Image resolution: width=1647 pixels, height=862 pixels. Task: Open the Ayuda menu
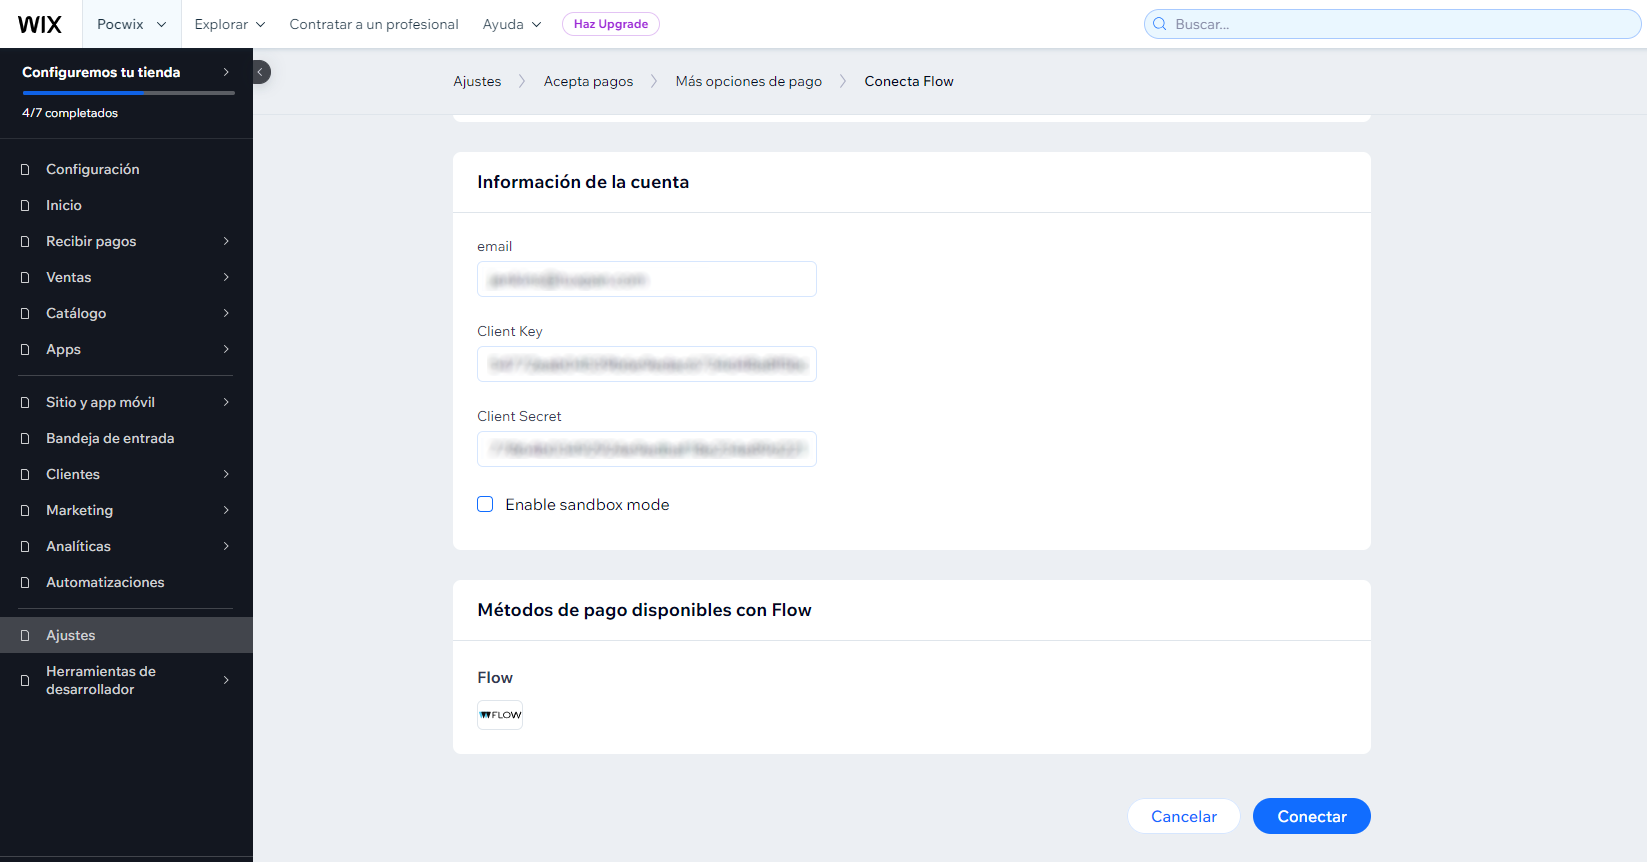512,24
